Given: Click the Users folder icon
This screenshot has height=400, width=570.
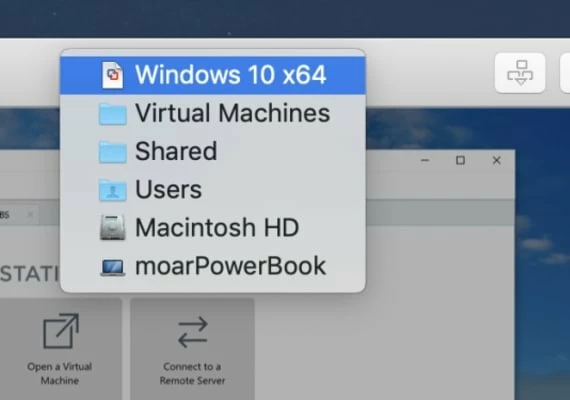Looking at the screenshot, I should tap(113, 190).
